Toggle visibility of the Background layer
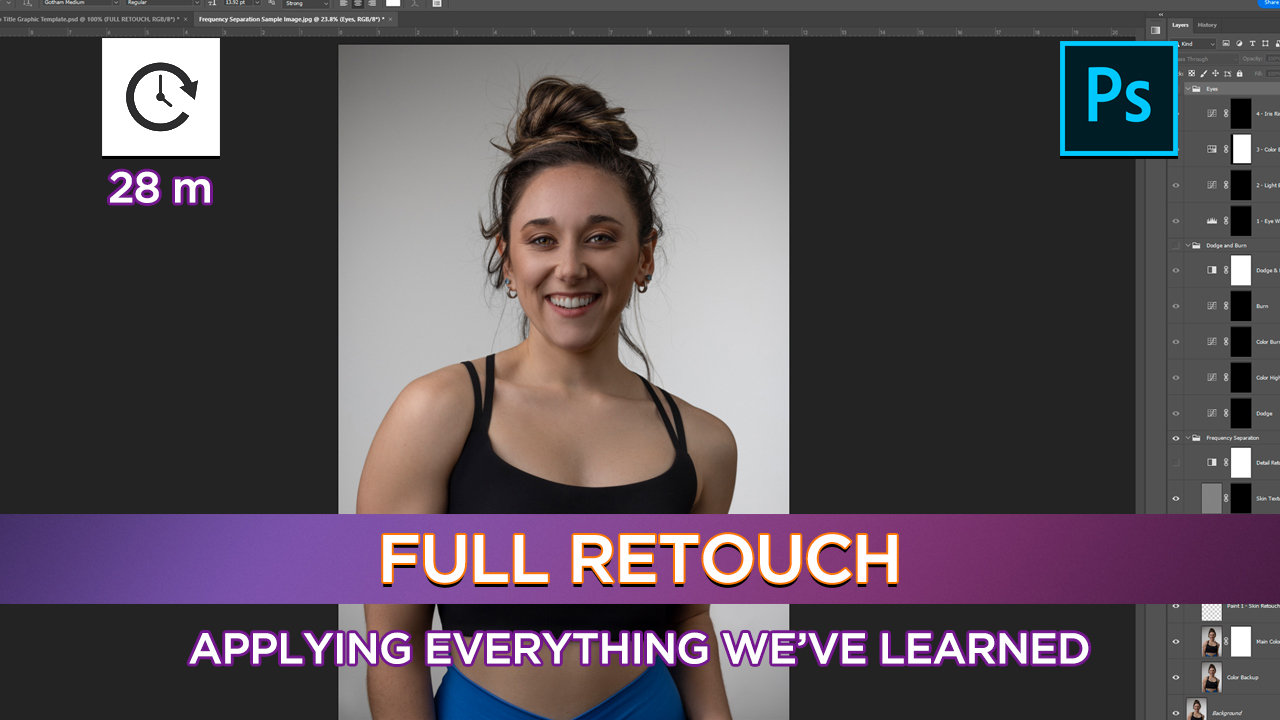The height and width of the screenshot is (720, 1280). pos(1175,714)
